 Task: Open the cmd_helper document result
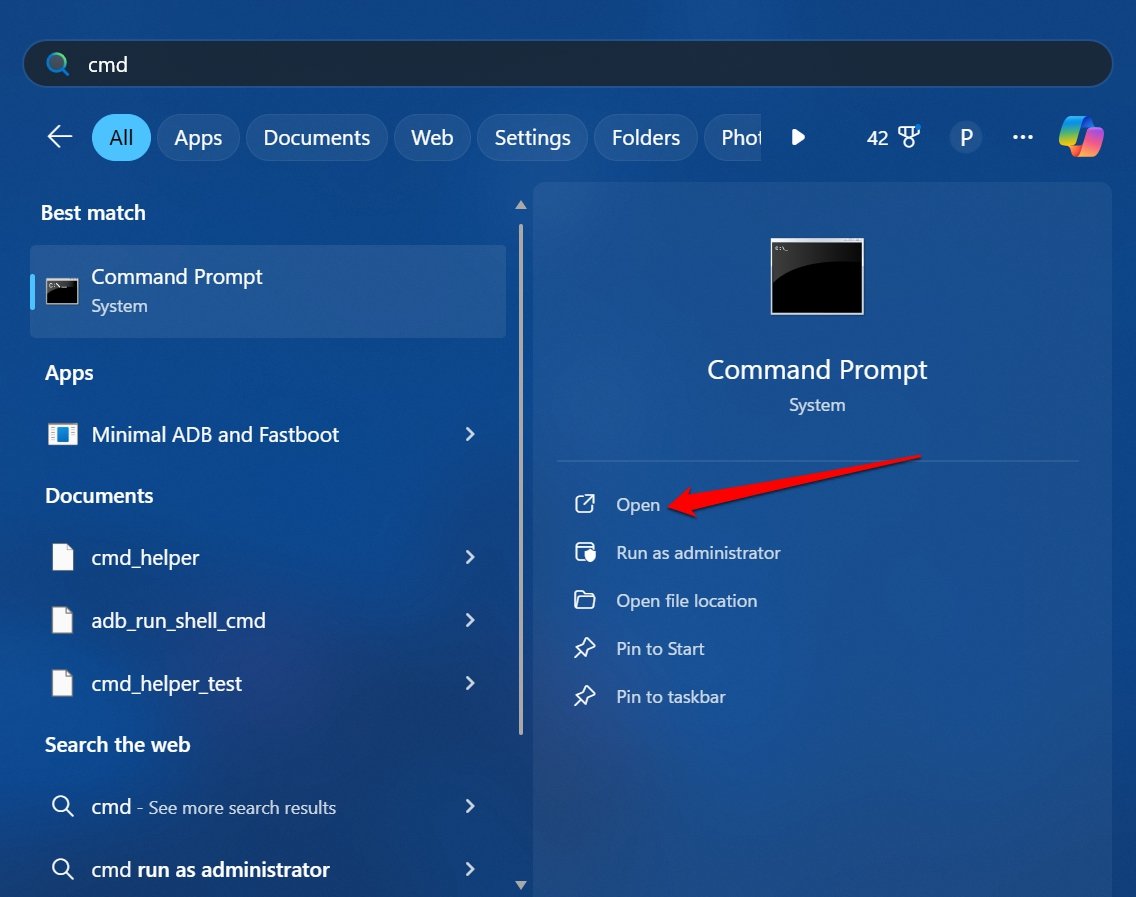[x=268, y=557]
